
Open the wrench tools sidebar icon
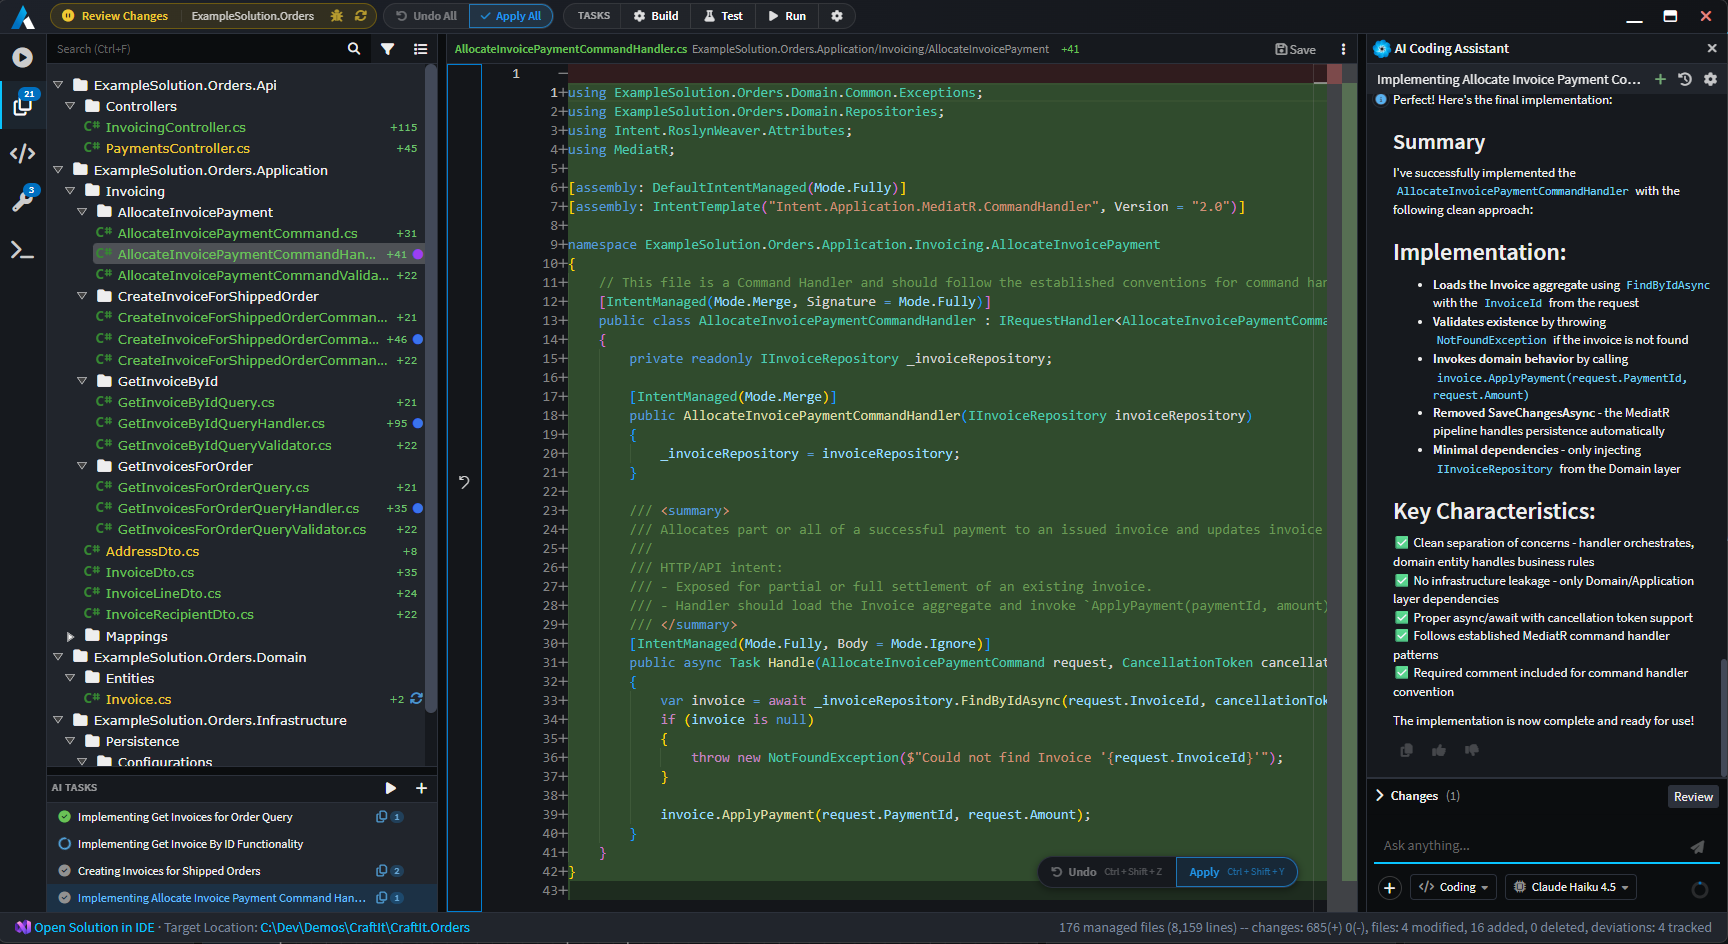coord(22,199)
